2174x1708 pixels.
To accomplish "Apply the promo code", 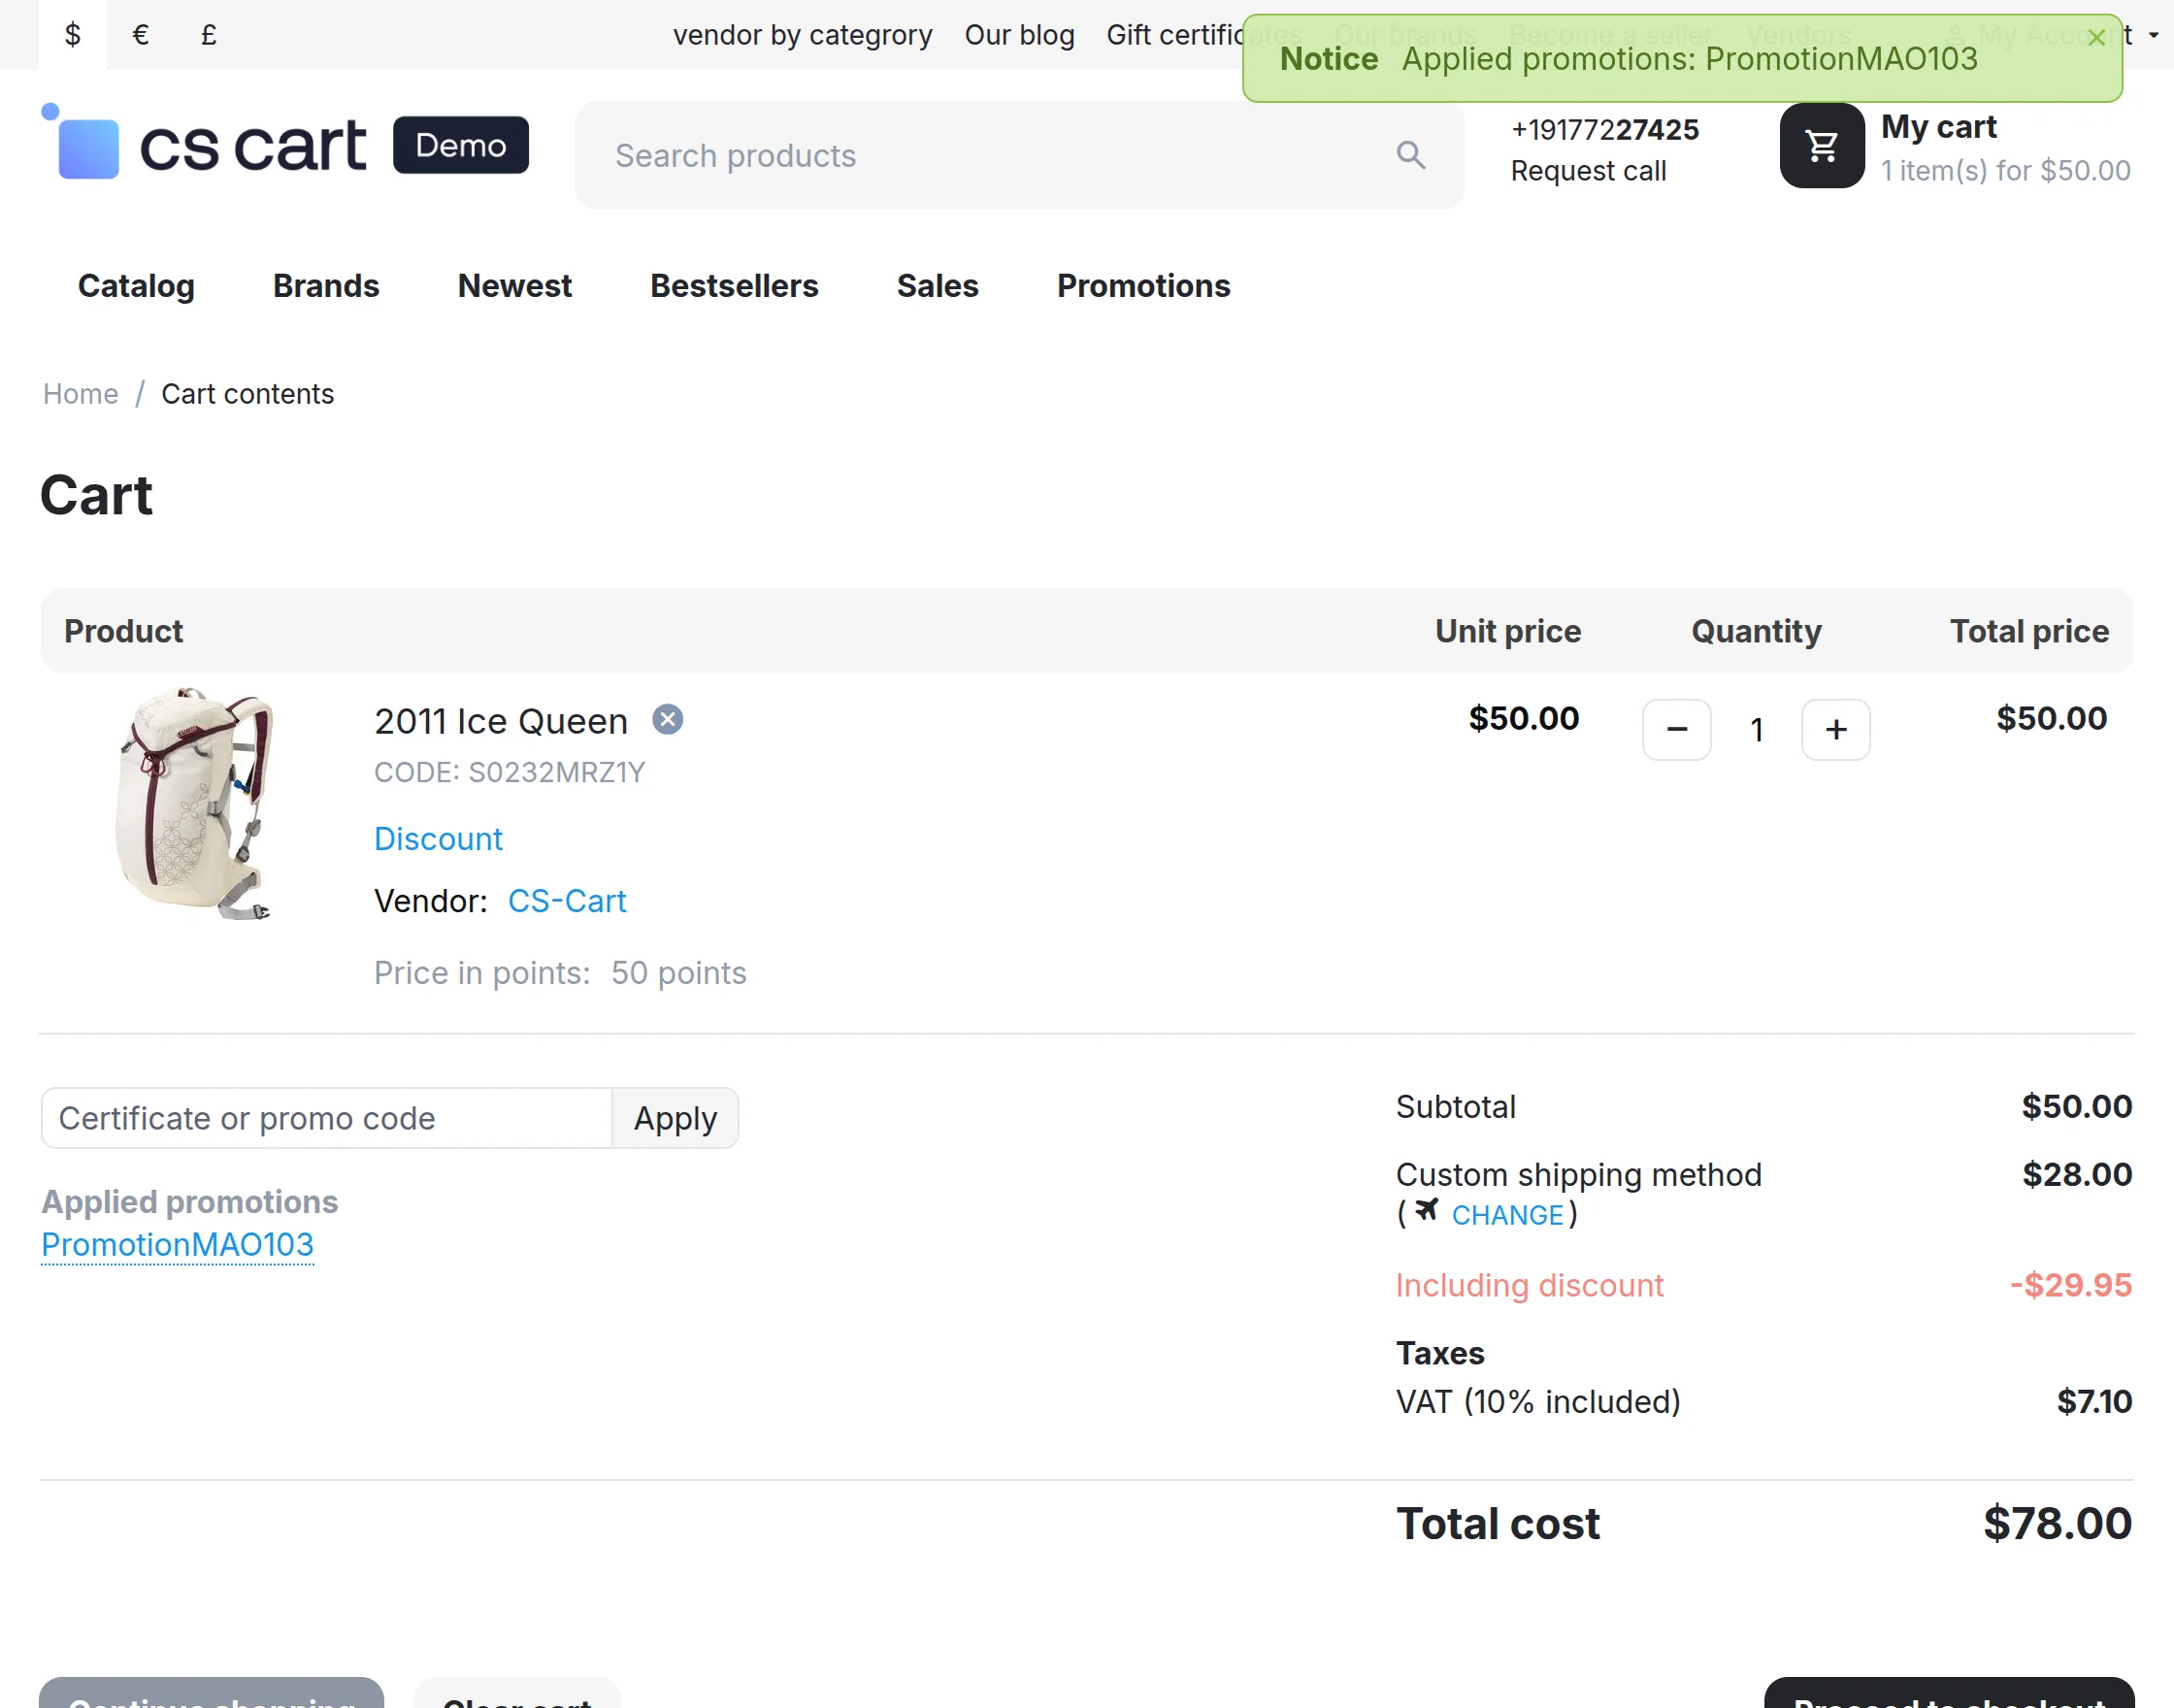I will (x=675, y=1118).
